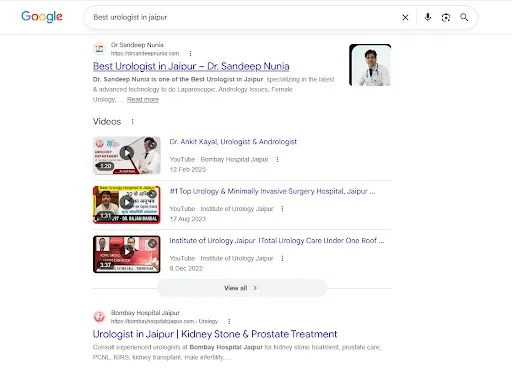Open options menu for the Bombay Hospital Jaipur video
This screenshot has height=370, width=512.
click(277, 159)
